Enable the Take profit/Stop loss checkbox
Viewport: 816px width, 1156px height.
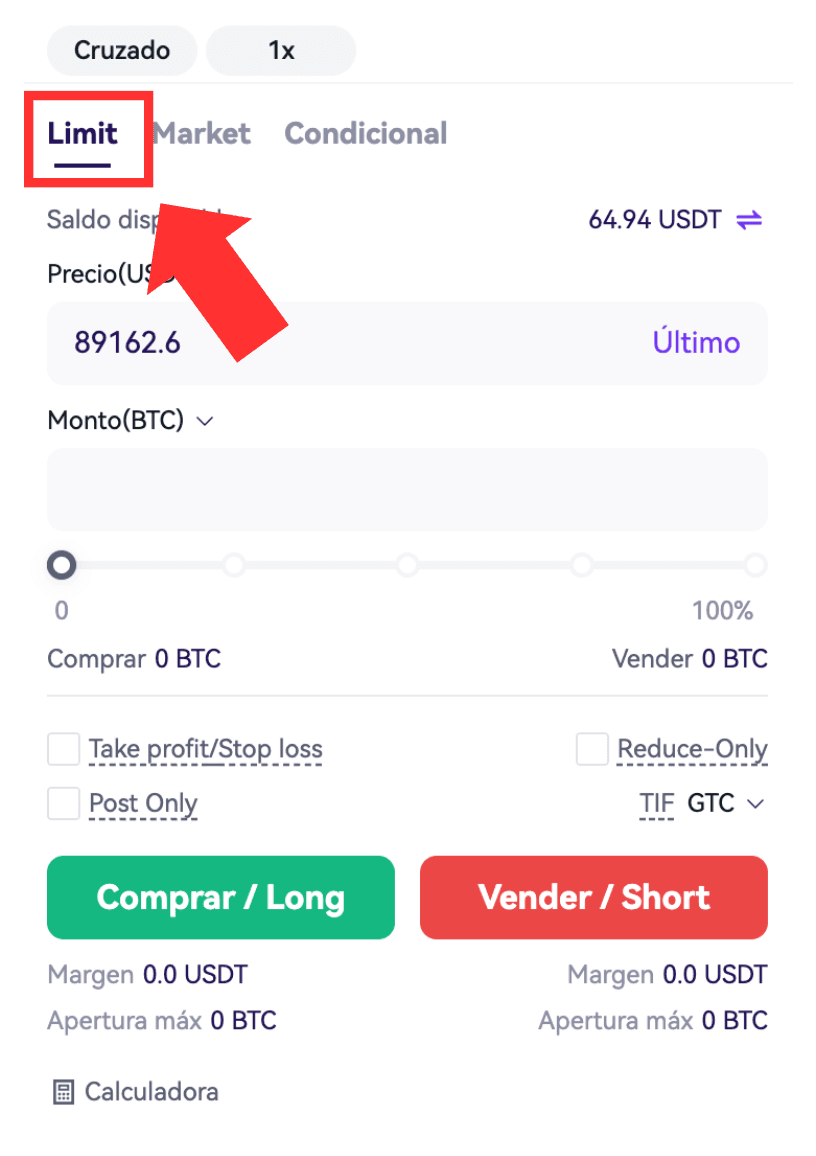63,749
